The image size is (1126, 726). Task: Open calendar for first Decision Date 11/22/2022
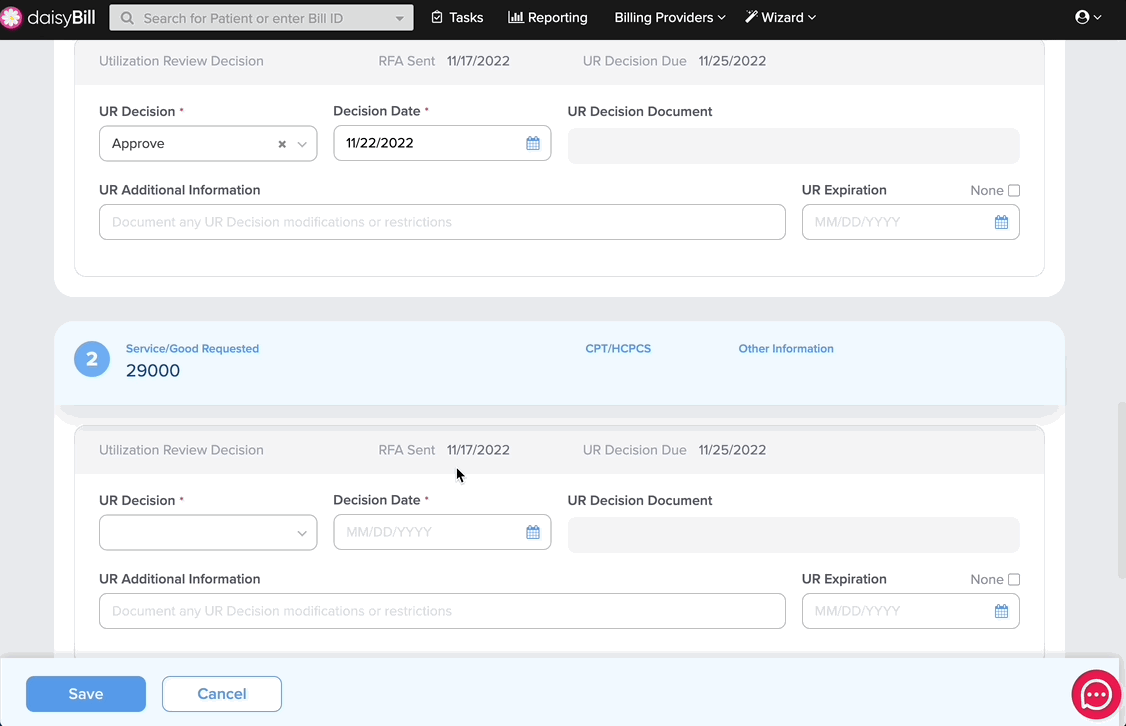coord(532,143)
